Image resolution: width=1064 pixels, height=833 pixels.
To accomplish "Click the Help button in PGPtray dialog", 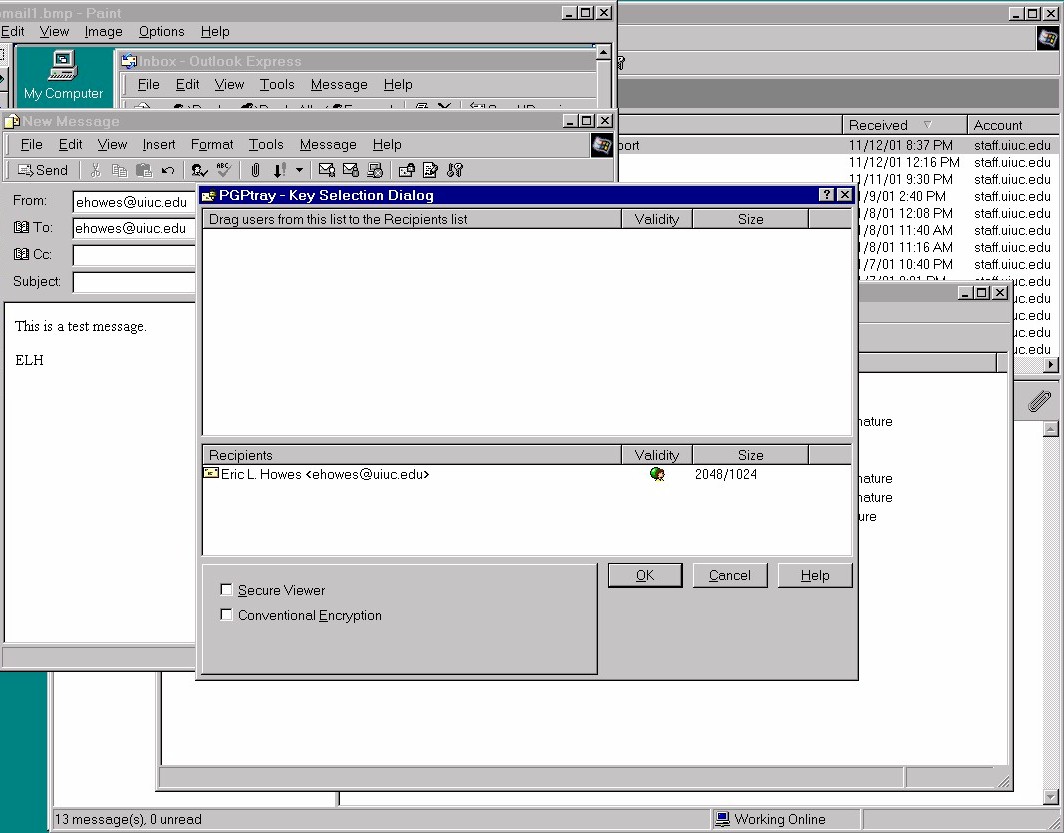I will point(814,575).
